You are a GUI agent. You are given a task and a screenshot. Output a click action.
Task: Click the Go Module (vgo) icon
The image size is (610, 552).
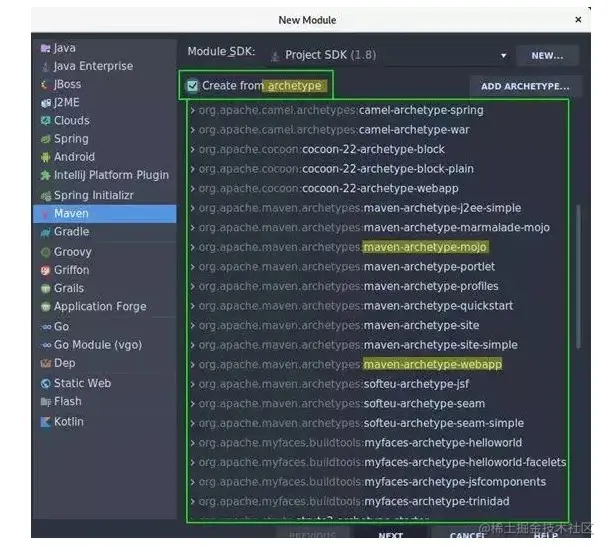(x=46, y=345)
